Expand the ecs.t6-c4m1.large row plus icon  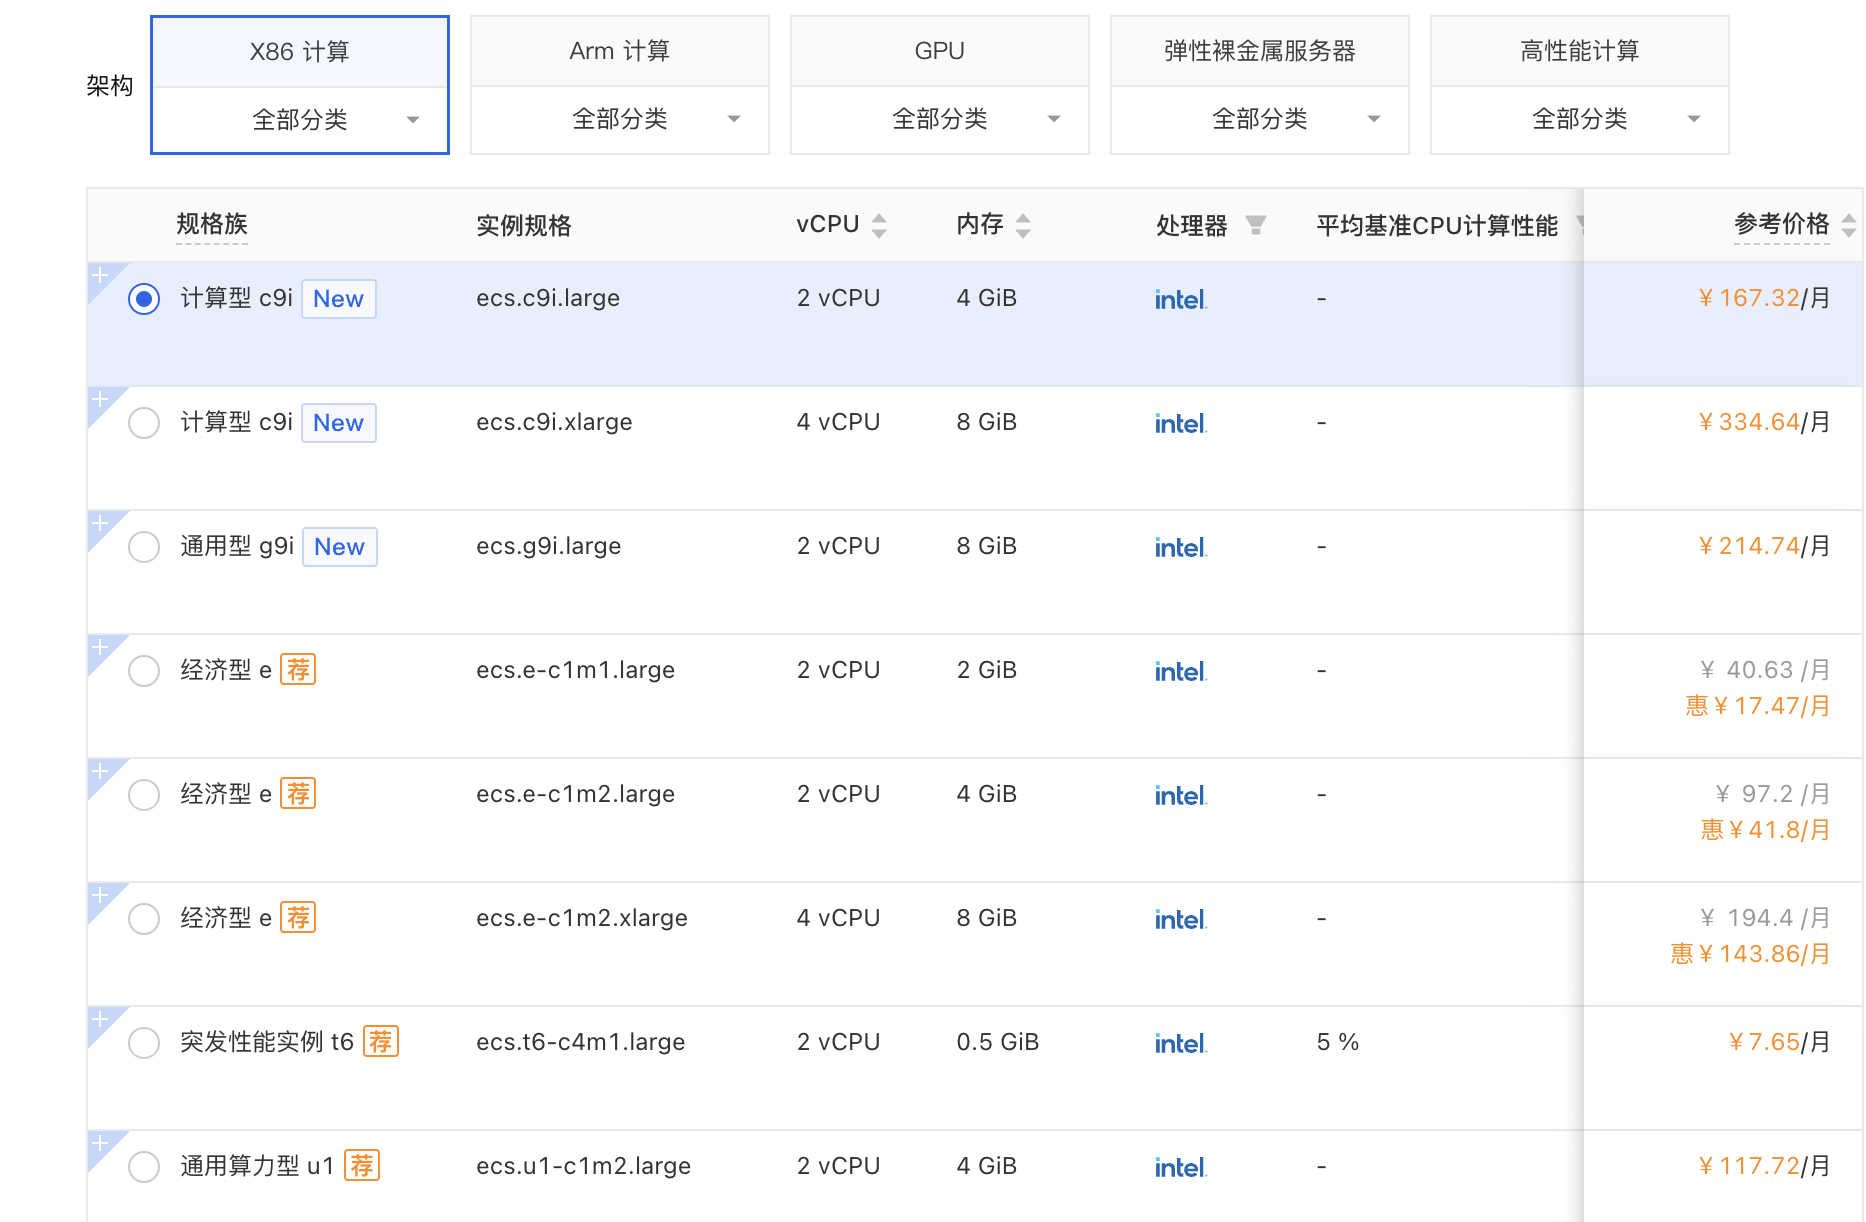pyautogui.click(x=100, y=1019)
